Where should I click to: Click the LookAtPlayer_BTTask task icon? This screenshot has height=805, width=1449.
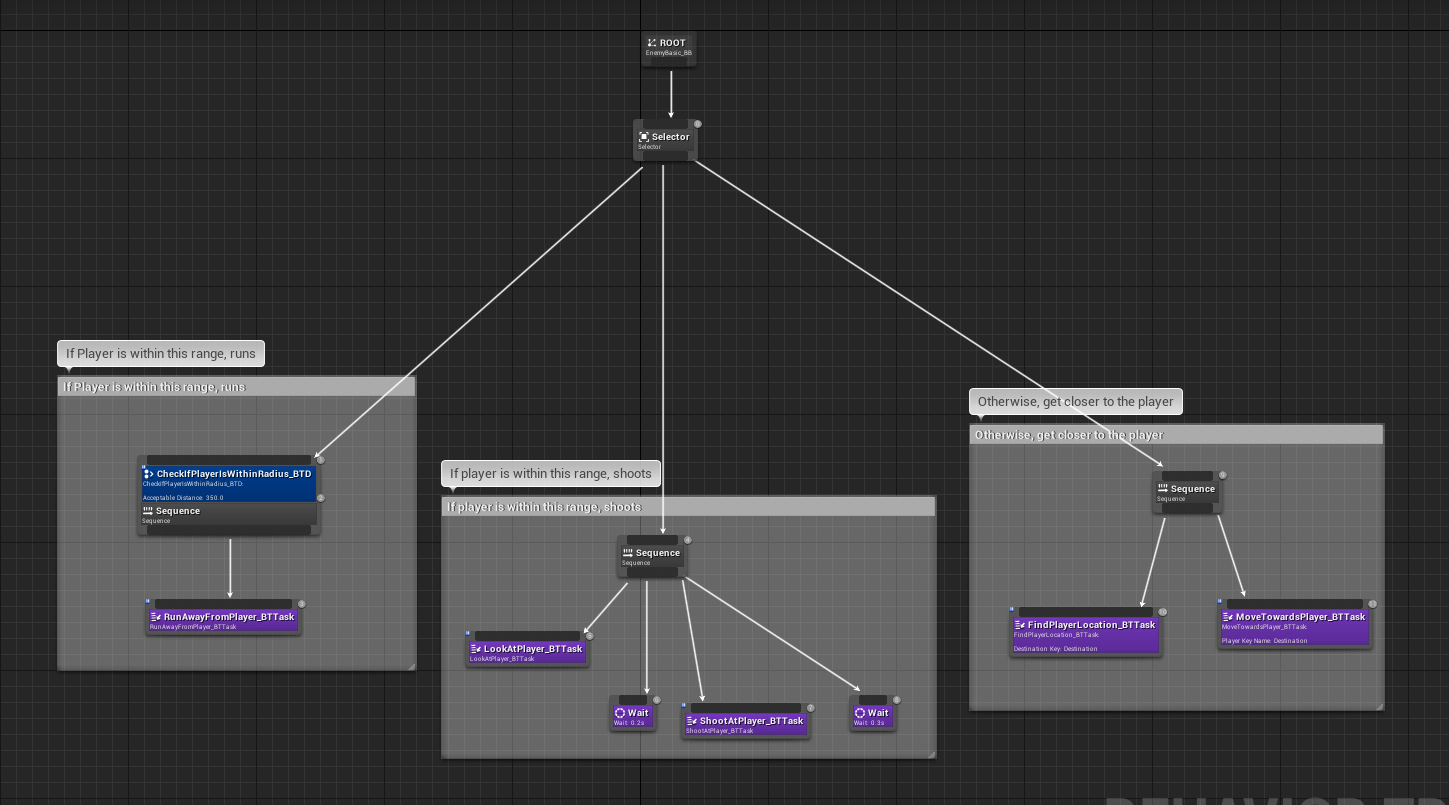[476, 649]
